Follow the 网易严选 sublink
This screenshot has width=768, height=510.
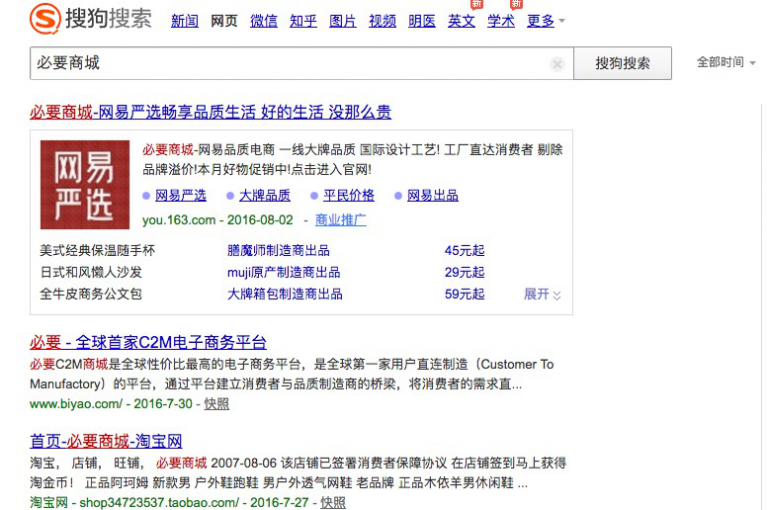coord(180,195)
